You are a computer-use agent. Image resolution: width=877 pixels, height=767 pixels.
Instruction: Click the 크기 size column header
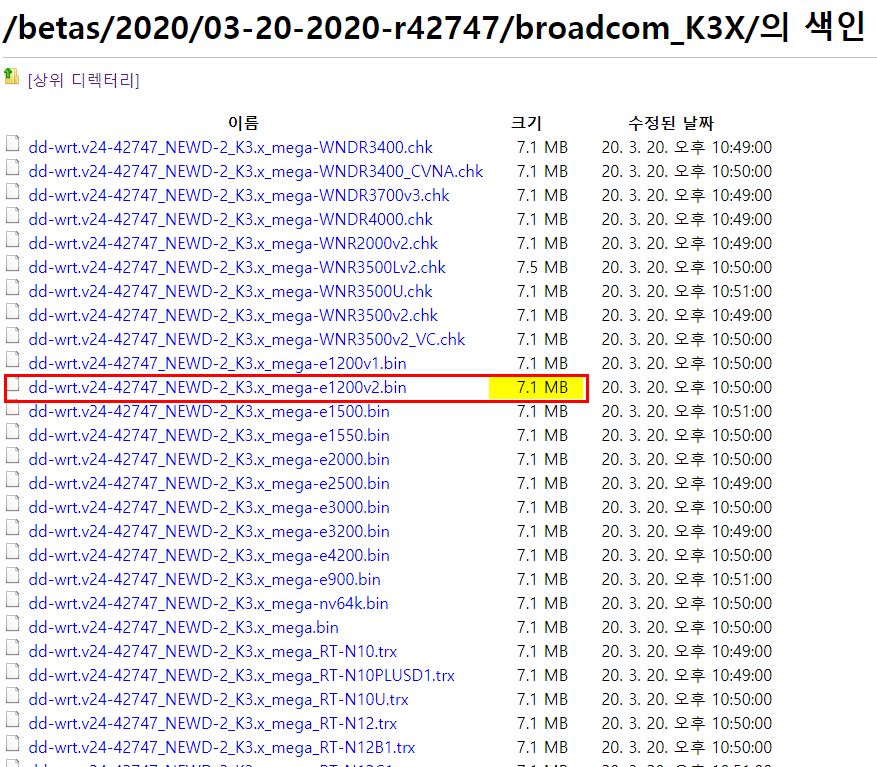pos(526,123)
